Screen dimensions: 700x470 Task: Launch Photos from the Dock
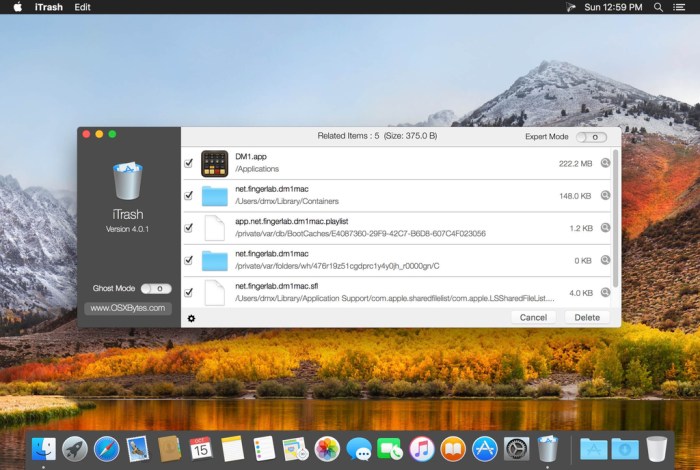327,449
